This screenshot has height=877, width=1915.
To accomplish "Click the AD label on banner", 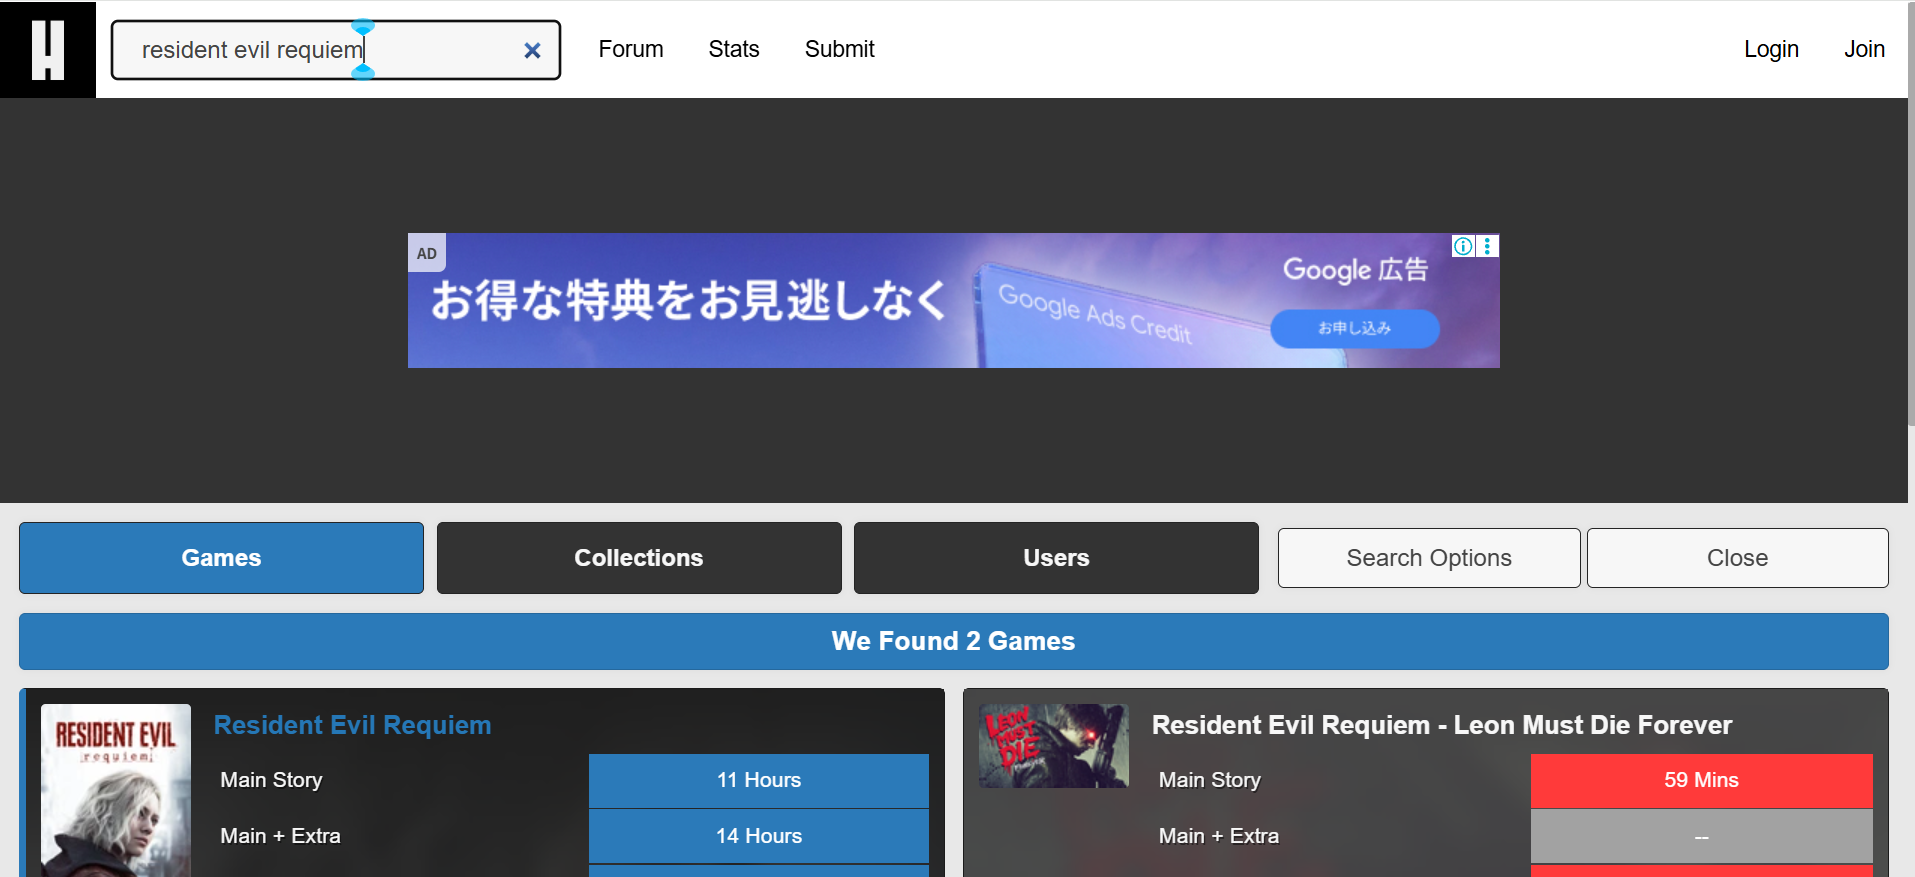I will point(427,253).
